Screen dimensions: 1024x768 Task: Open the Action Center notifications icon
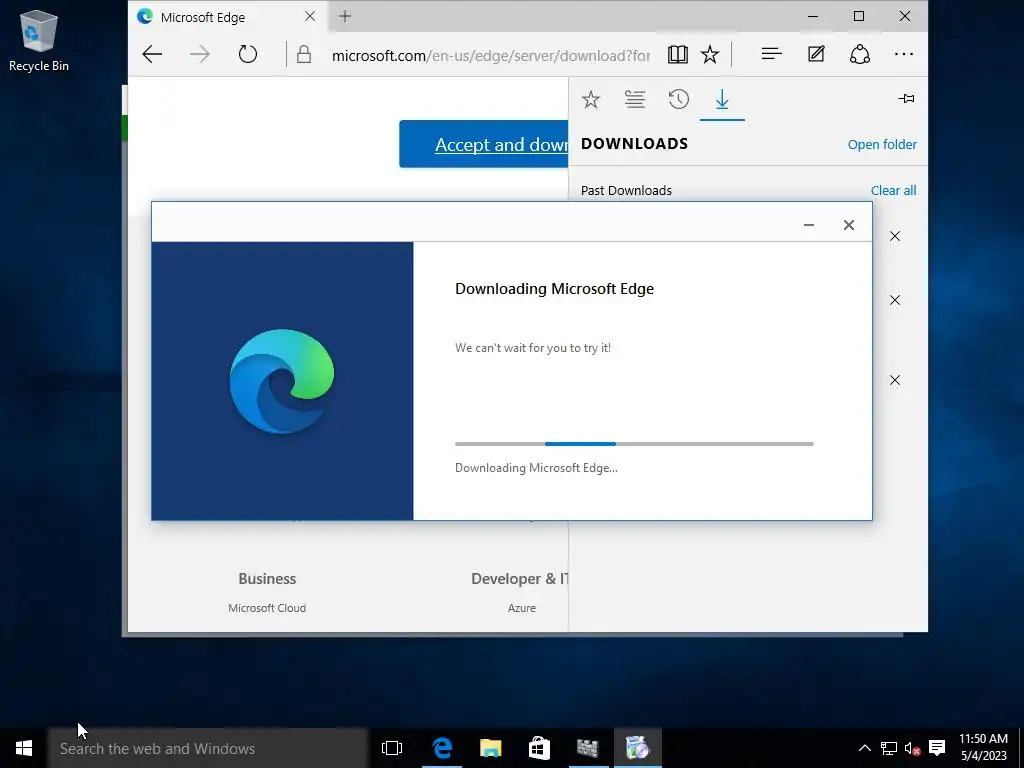tap(937, 748)
